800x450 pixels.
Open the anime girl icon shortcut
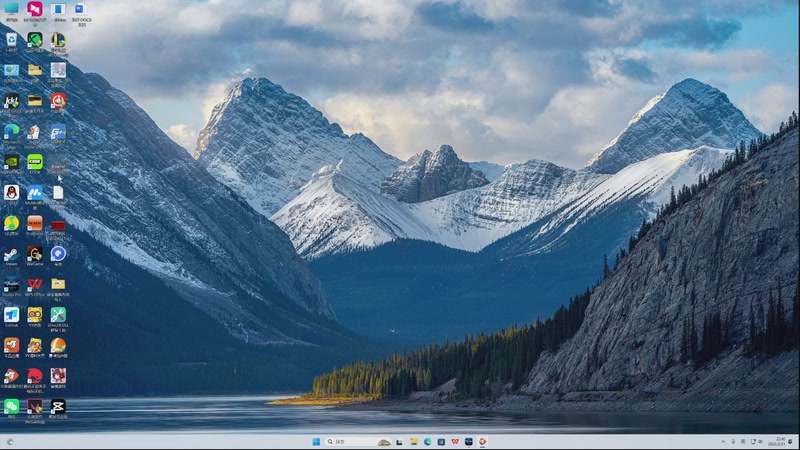58,376
